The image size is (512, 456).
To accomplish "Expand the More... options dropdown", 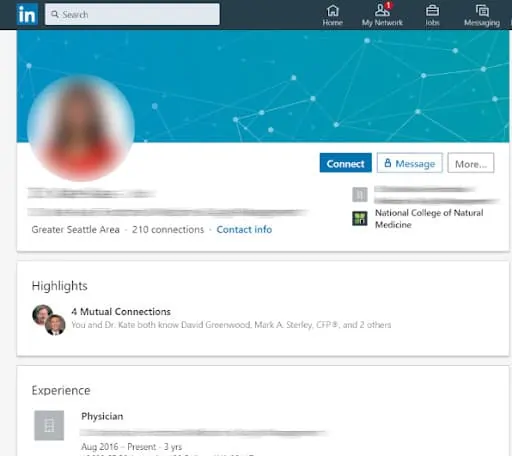I will 471,163.
